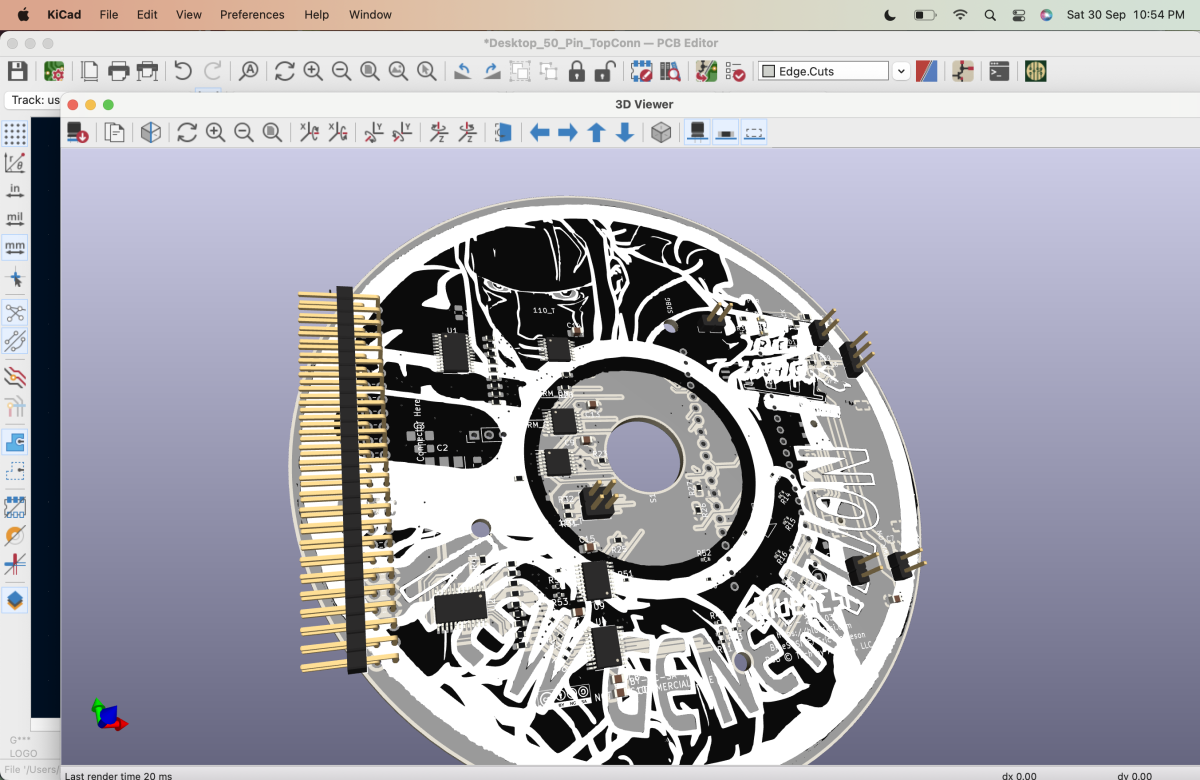This screenshot has height=780, width=1200.
Task: Open macOS Control Center
Action: 1019,15
